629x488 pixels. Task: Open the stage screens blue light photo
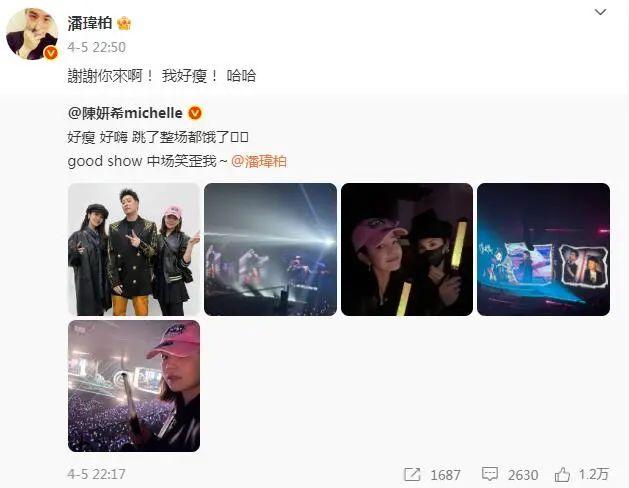[x=544, y=249]
